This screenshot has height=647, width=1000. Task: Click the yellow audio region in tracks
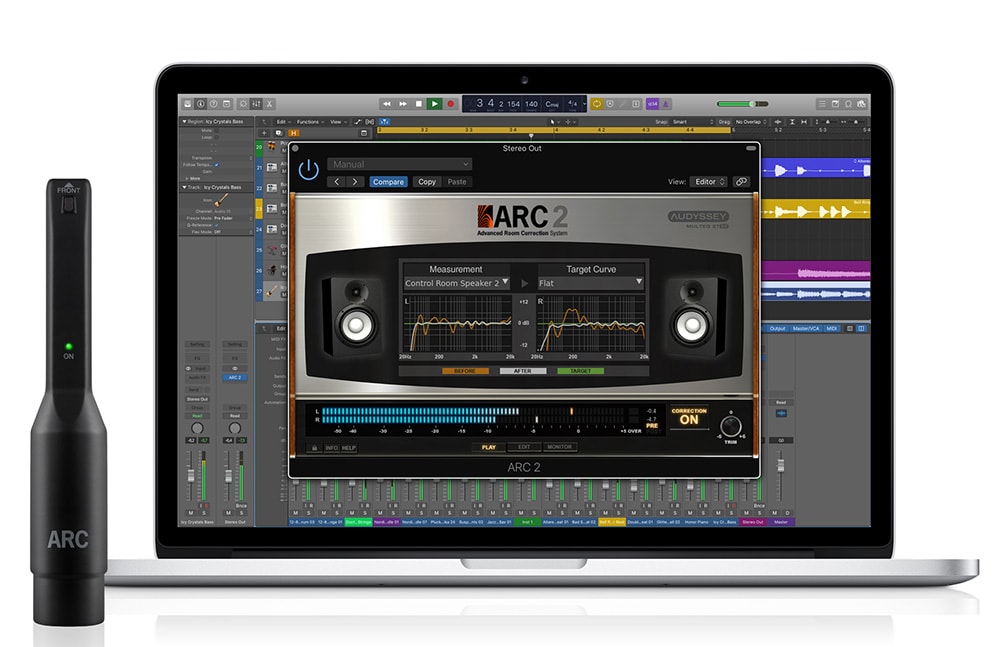[816, 210]
